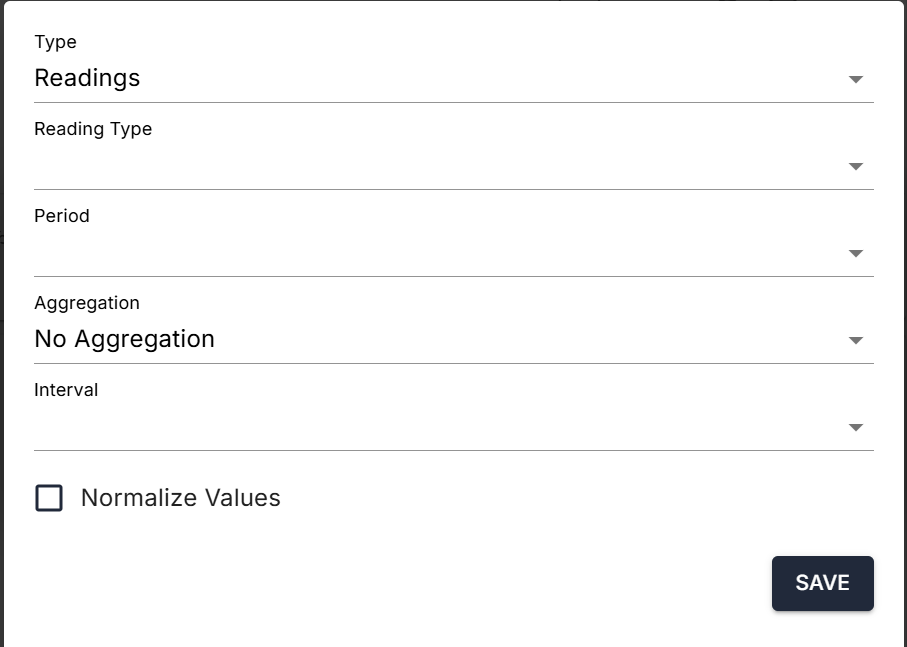Click the 'Reading Type' field label
The image size is (907, 647).
(x=93, y=129)
